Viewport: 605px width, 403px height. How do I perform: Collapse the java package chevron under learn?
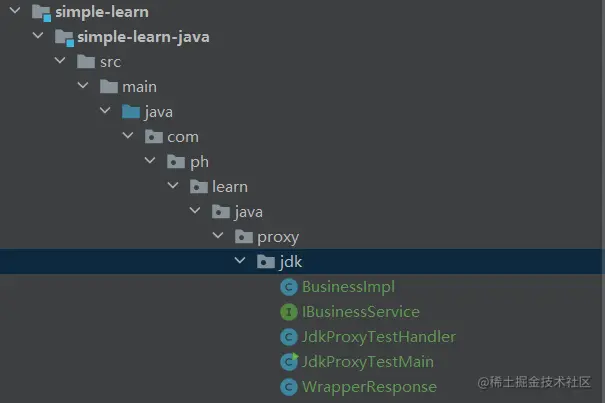pos(195,210)
